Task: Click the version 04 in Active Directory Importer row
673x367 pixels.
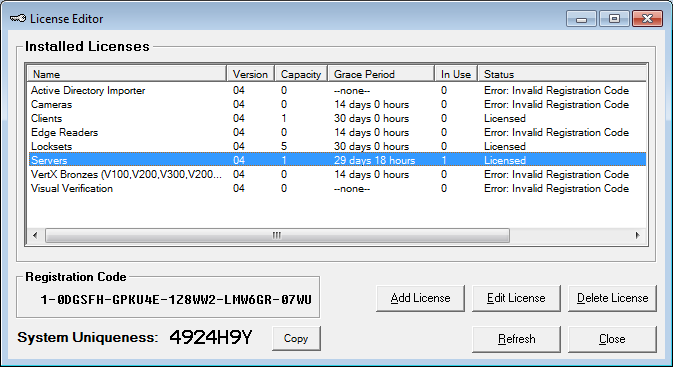Action: (x=239, y=90)
